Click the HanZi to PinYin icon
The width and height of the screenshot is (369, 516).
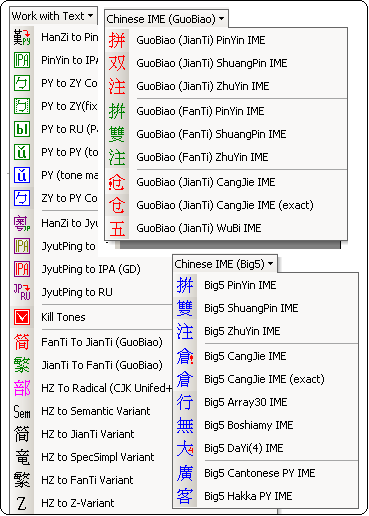[22, 37]
